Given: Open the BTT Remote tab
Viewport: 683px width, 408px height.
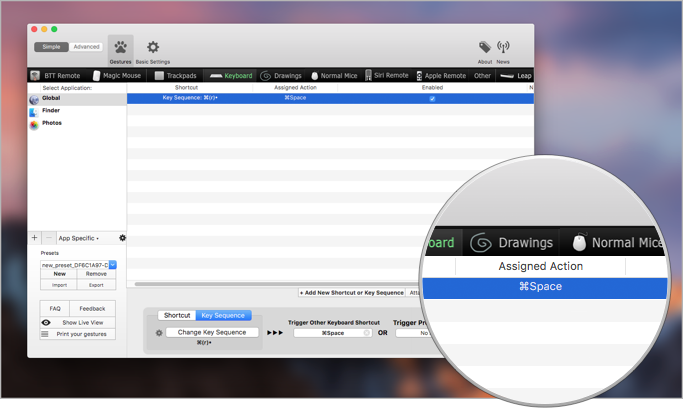Looking at the screenshot, I should 55,76.
